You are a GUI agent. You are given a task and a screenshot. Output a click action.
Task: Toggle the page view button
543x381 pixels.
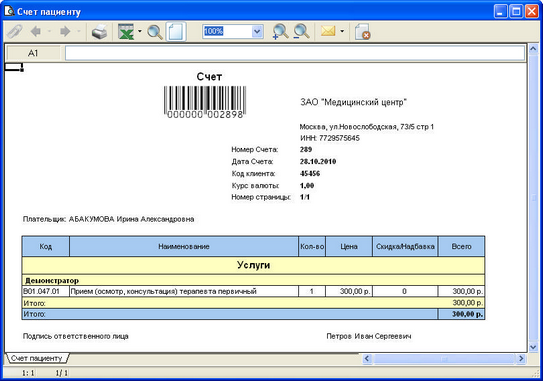[176, 32]
